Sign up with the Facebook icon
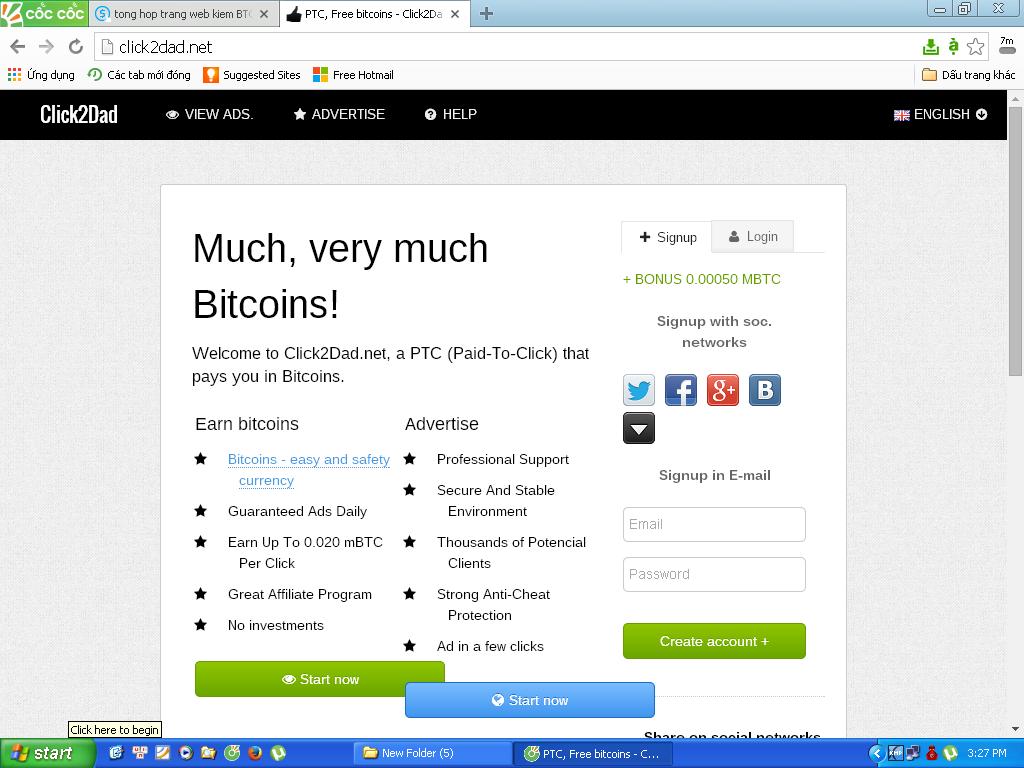Viewport: 1024px width, 768px height. click(680, 390)
